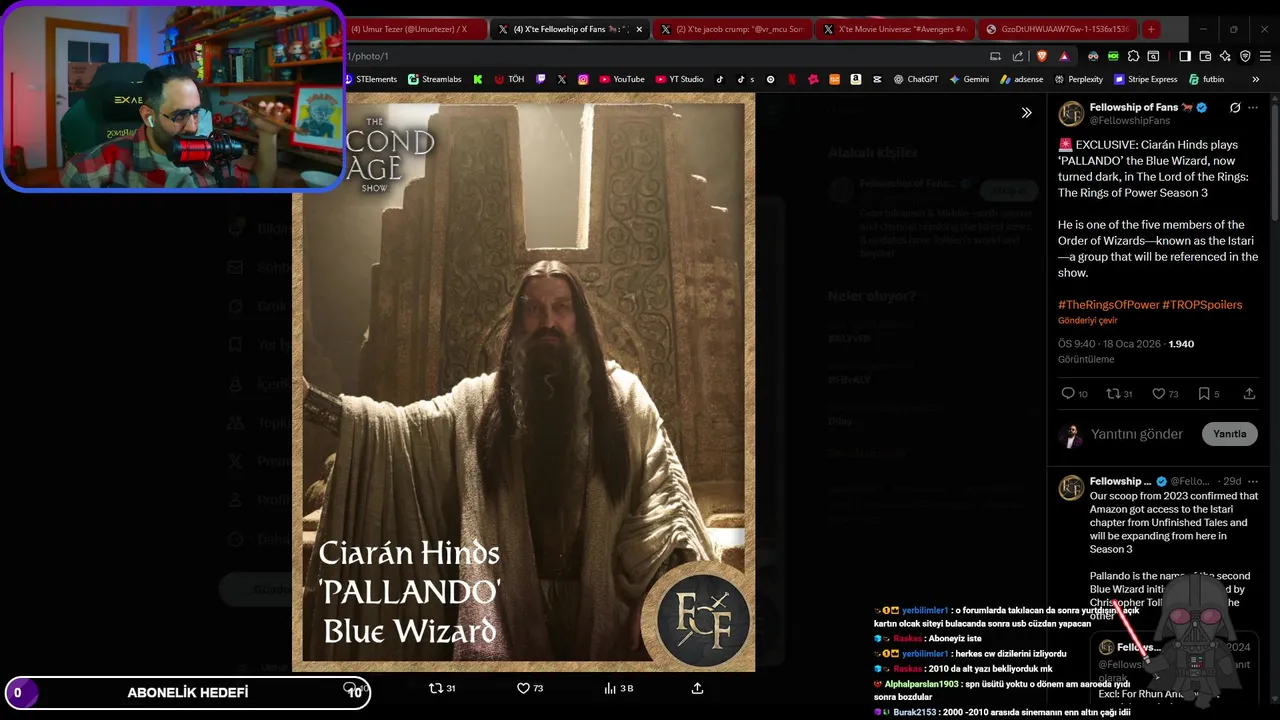The height and width of the screenshot is (720, 1280).
Task: Open the green Kick bookmark icon
Action: (x=478, y=79)
